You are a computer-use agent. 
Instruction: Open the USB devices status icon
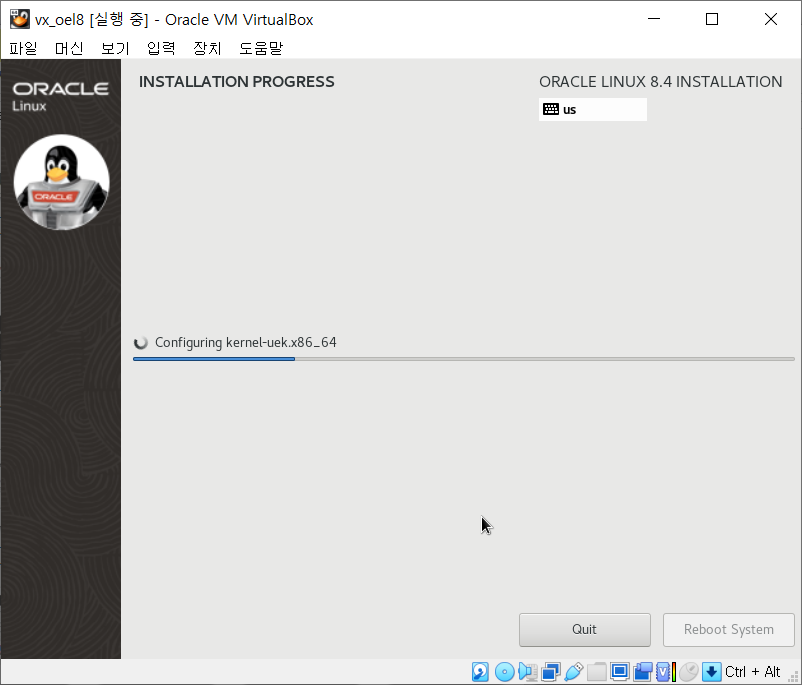pos(574,672)
